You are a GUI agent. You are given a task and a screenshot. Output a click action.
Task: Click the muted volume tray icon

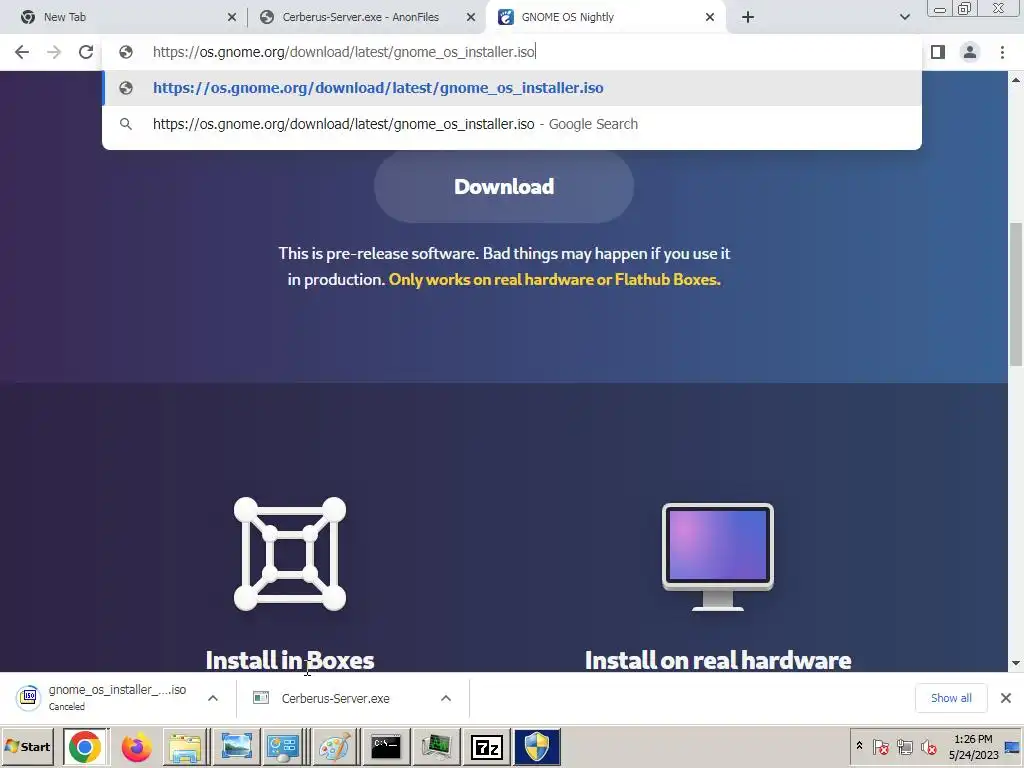pyautogui.click(x=929, y=746)
